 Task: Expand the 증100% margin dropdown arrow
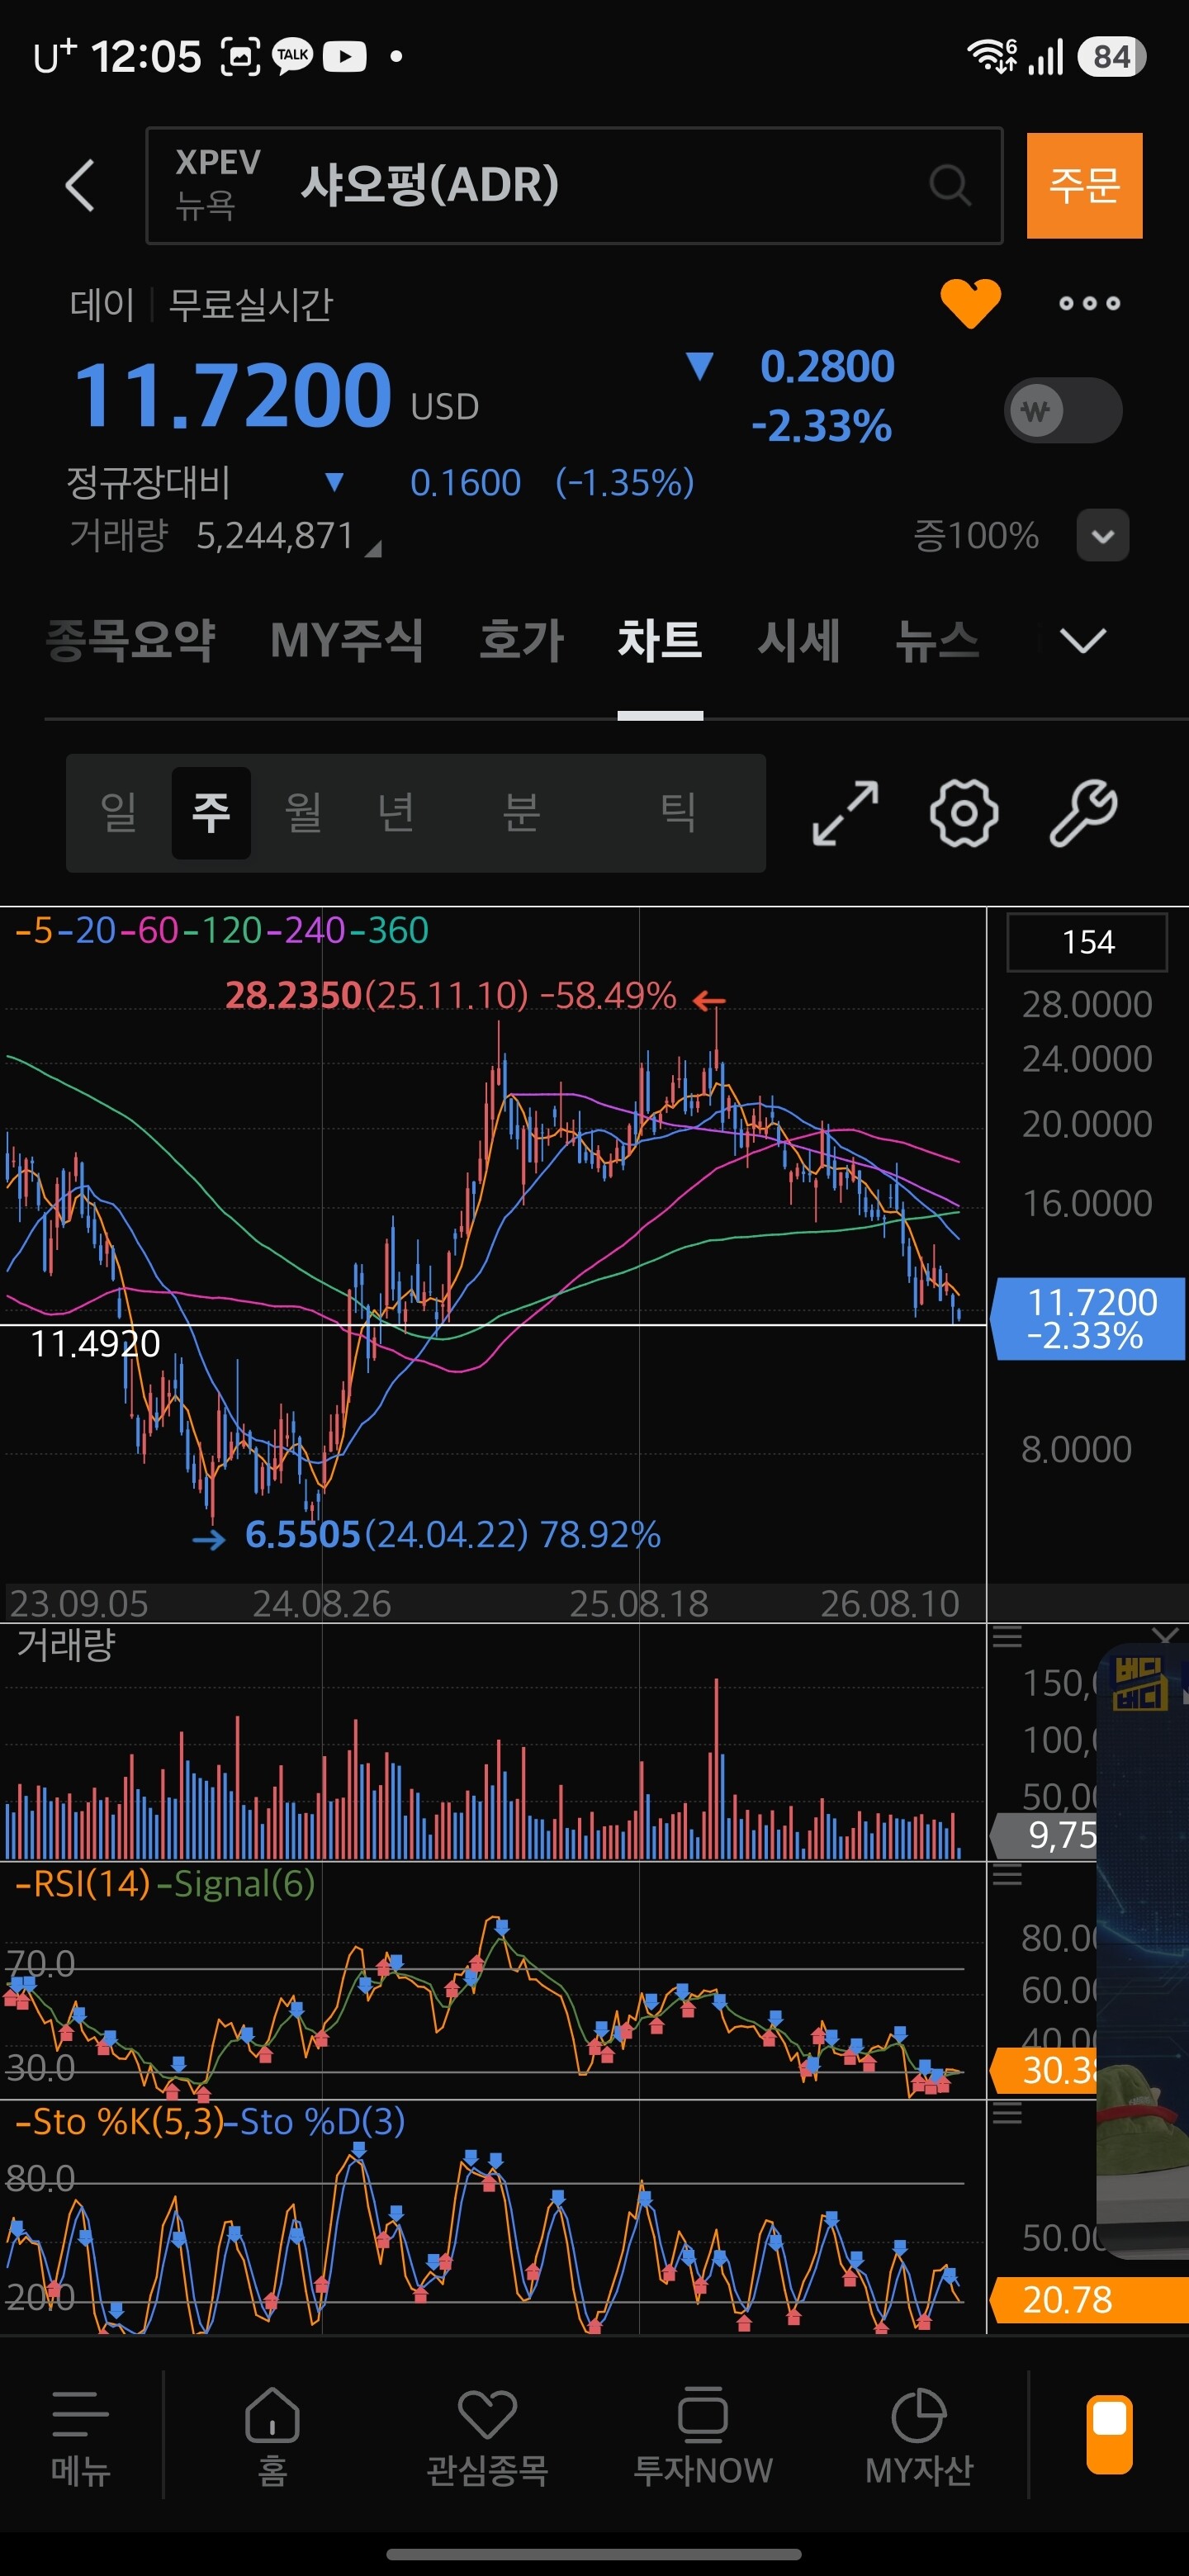click(1103, 536)
